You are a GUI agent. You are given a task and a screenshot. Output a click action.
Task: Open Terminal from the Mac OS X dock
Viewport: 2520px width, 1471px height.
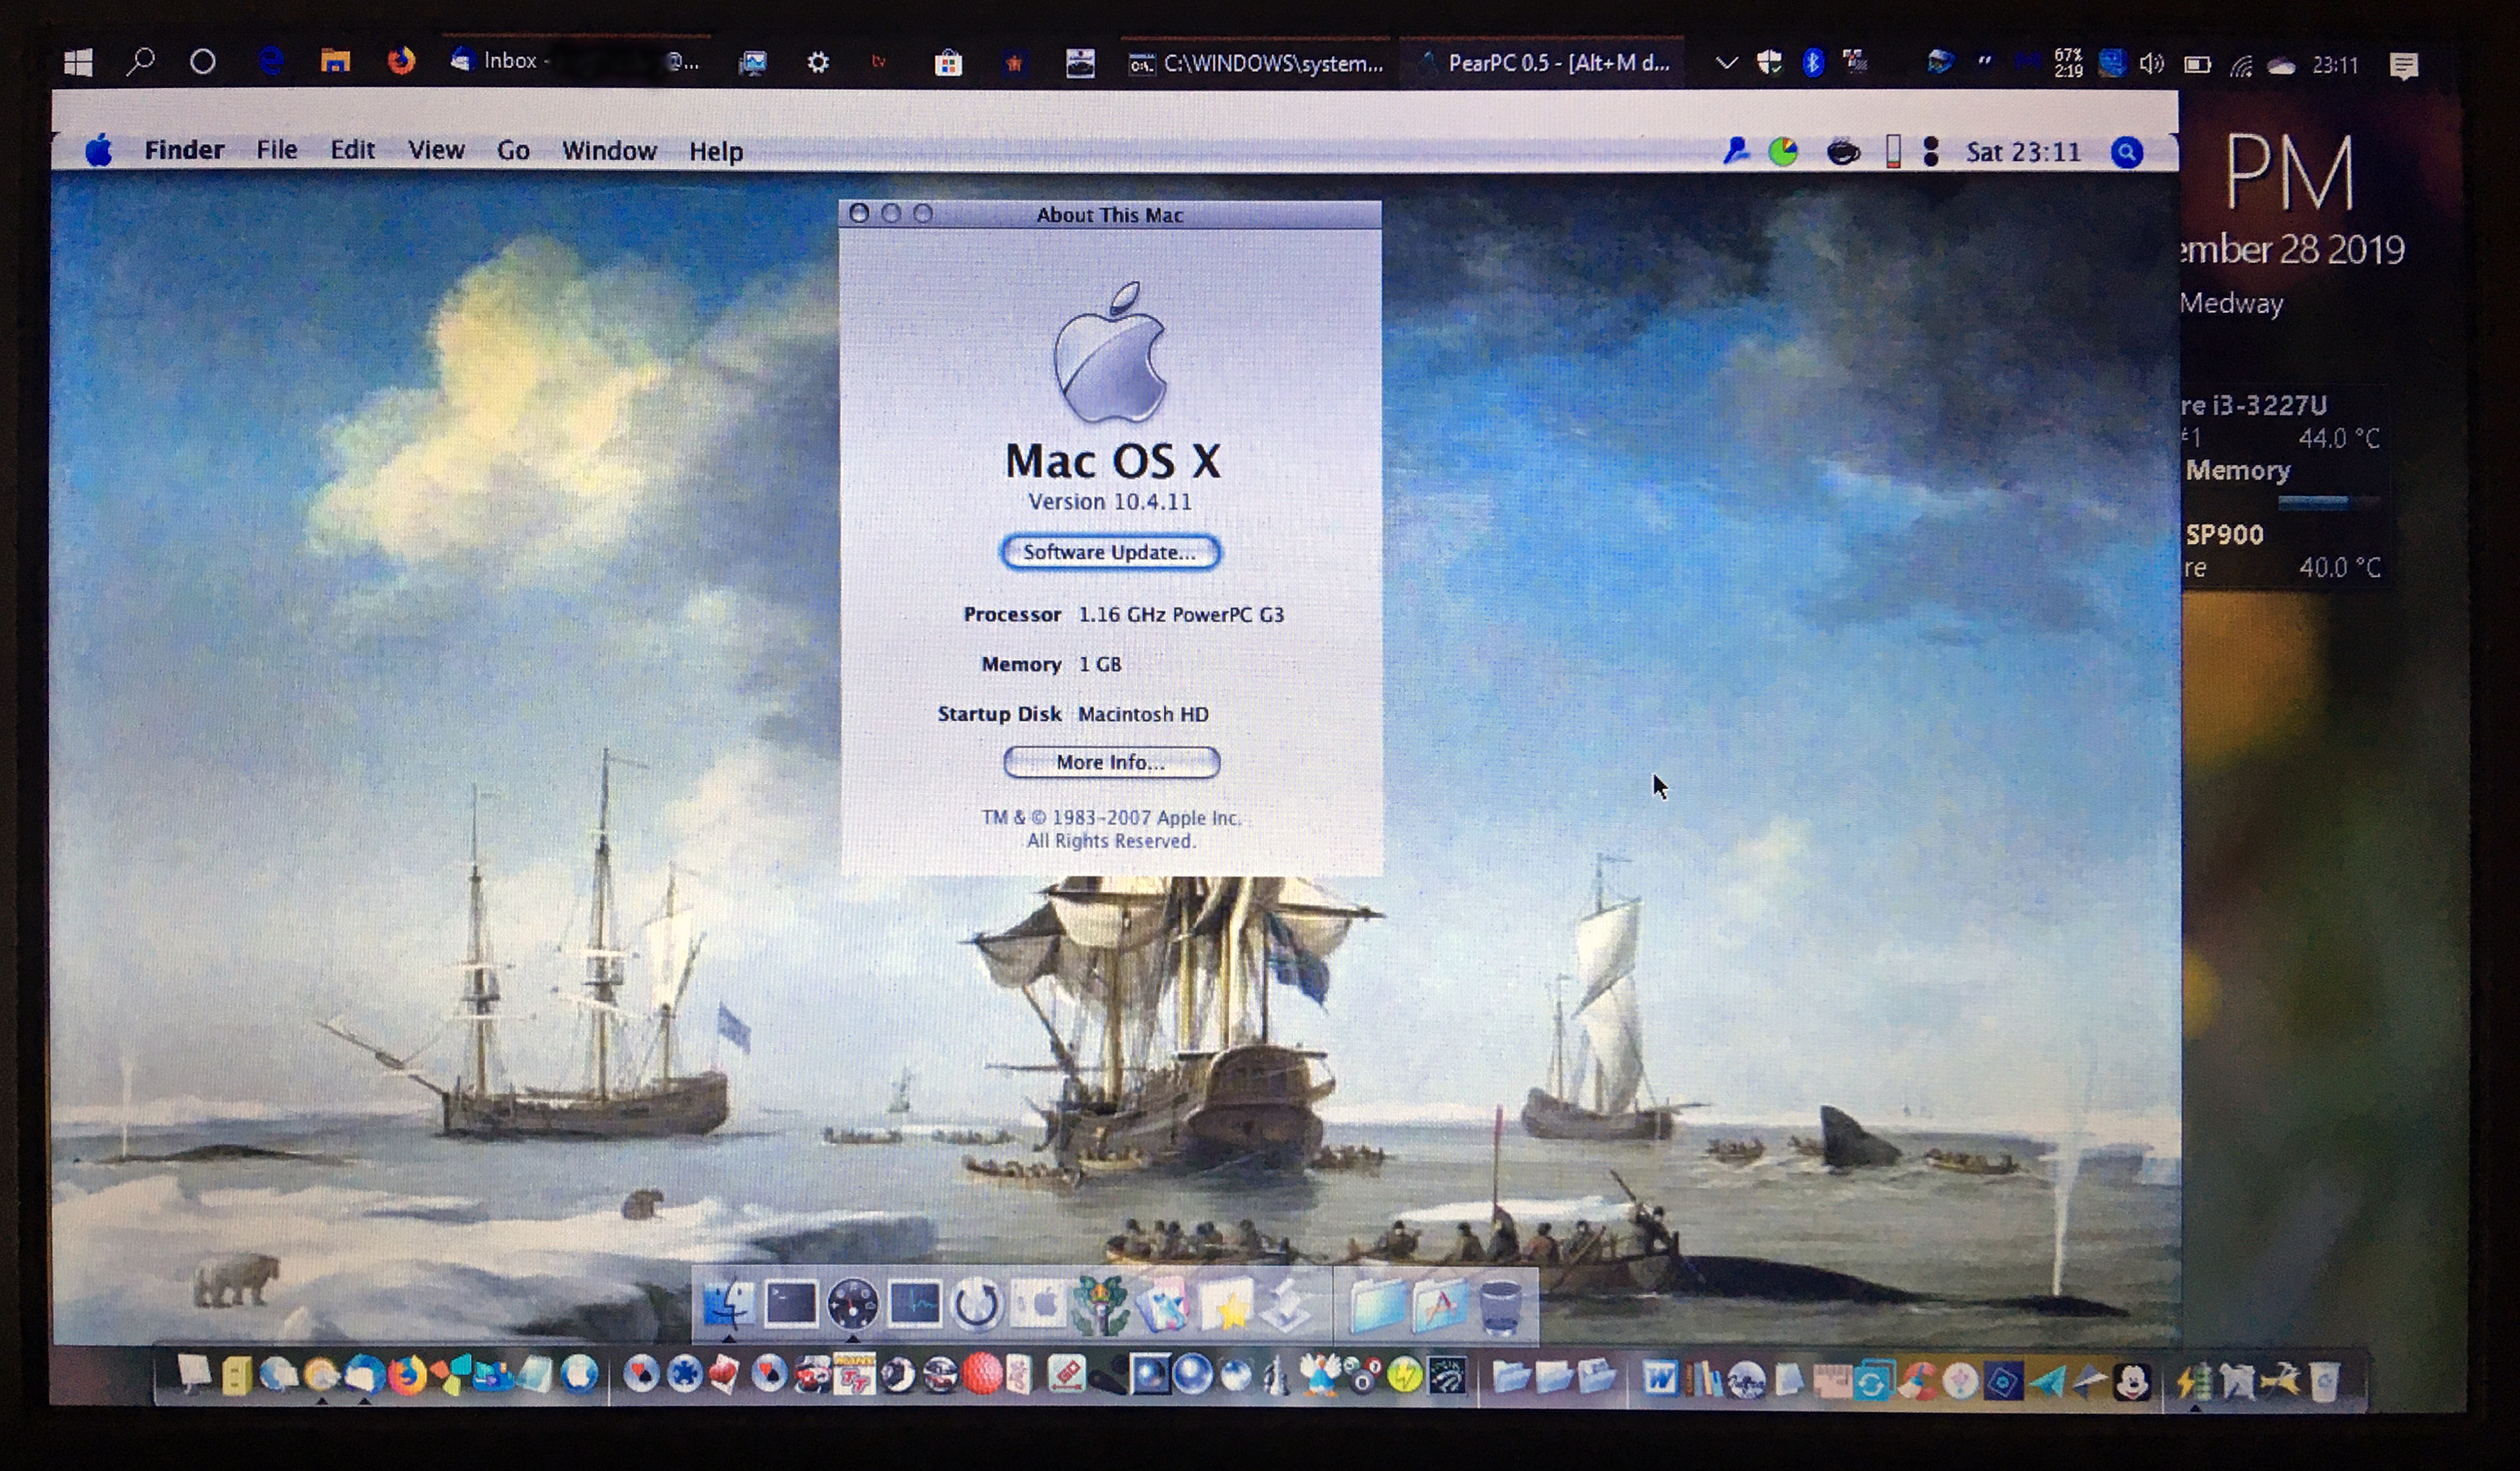coord(791,1304)
